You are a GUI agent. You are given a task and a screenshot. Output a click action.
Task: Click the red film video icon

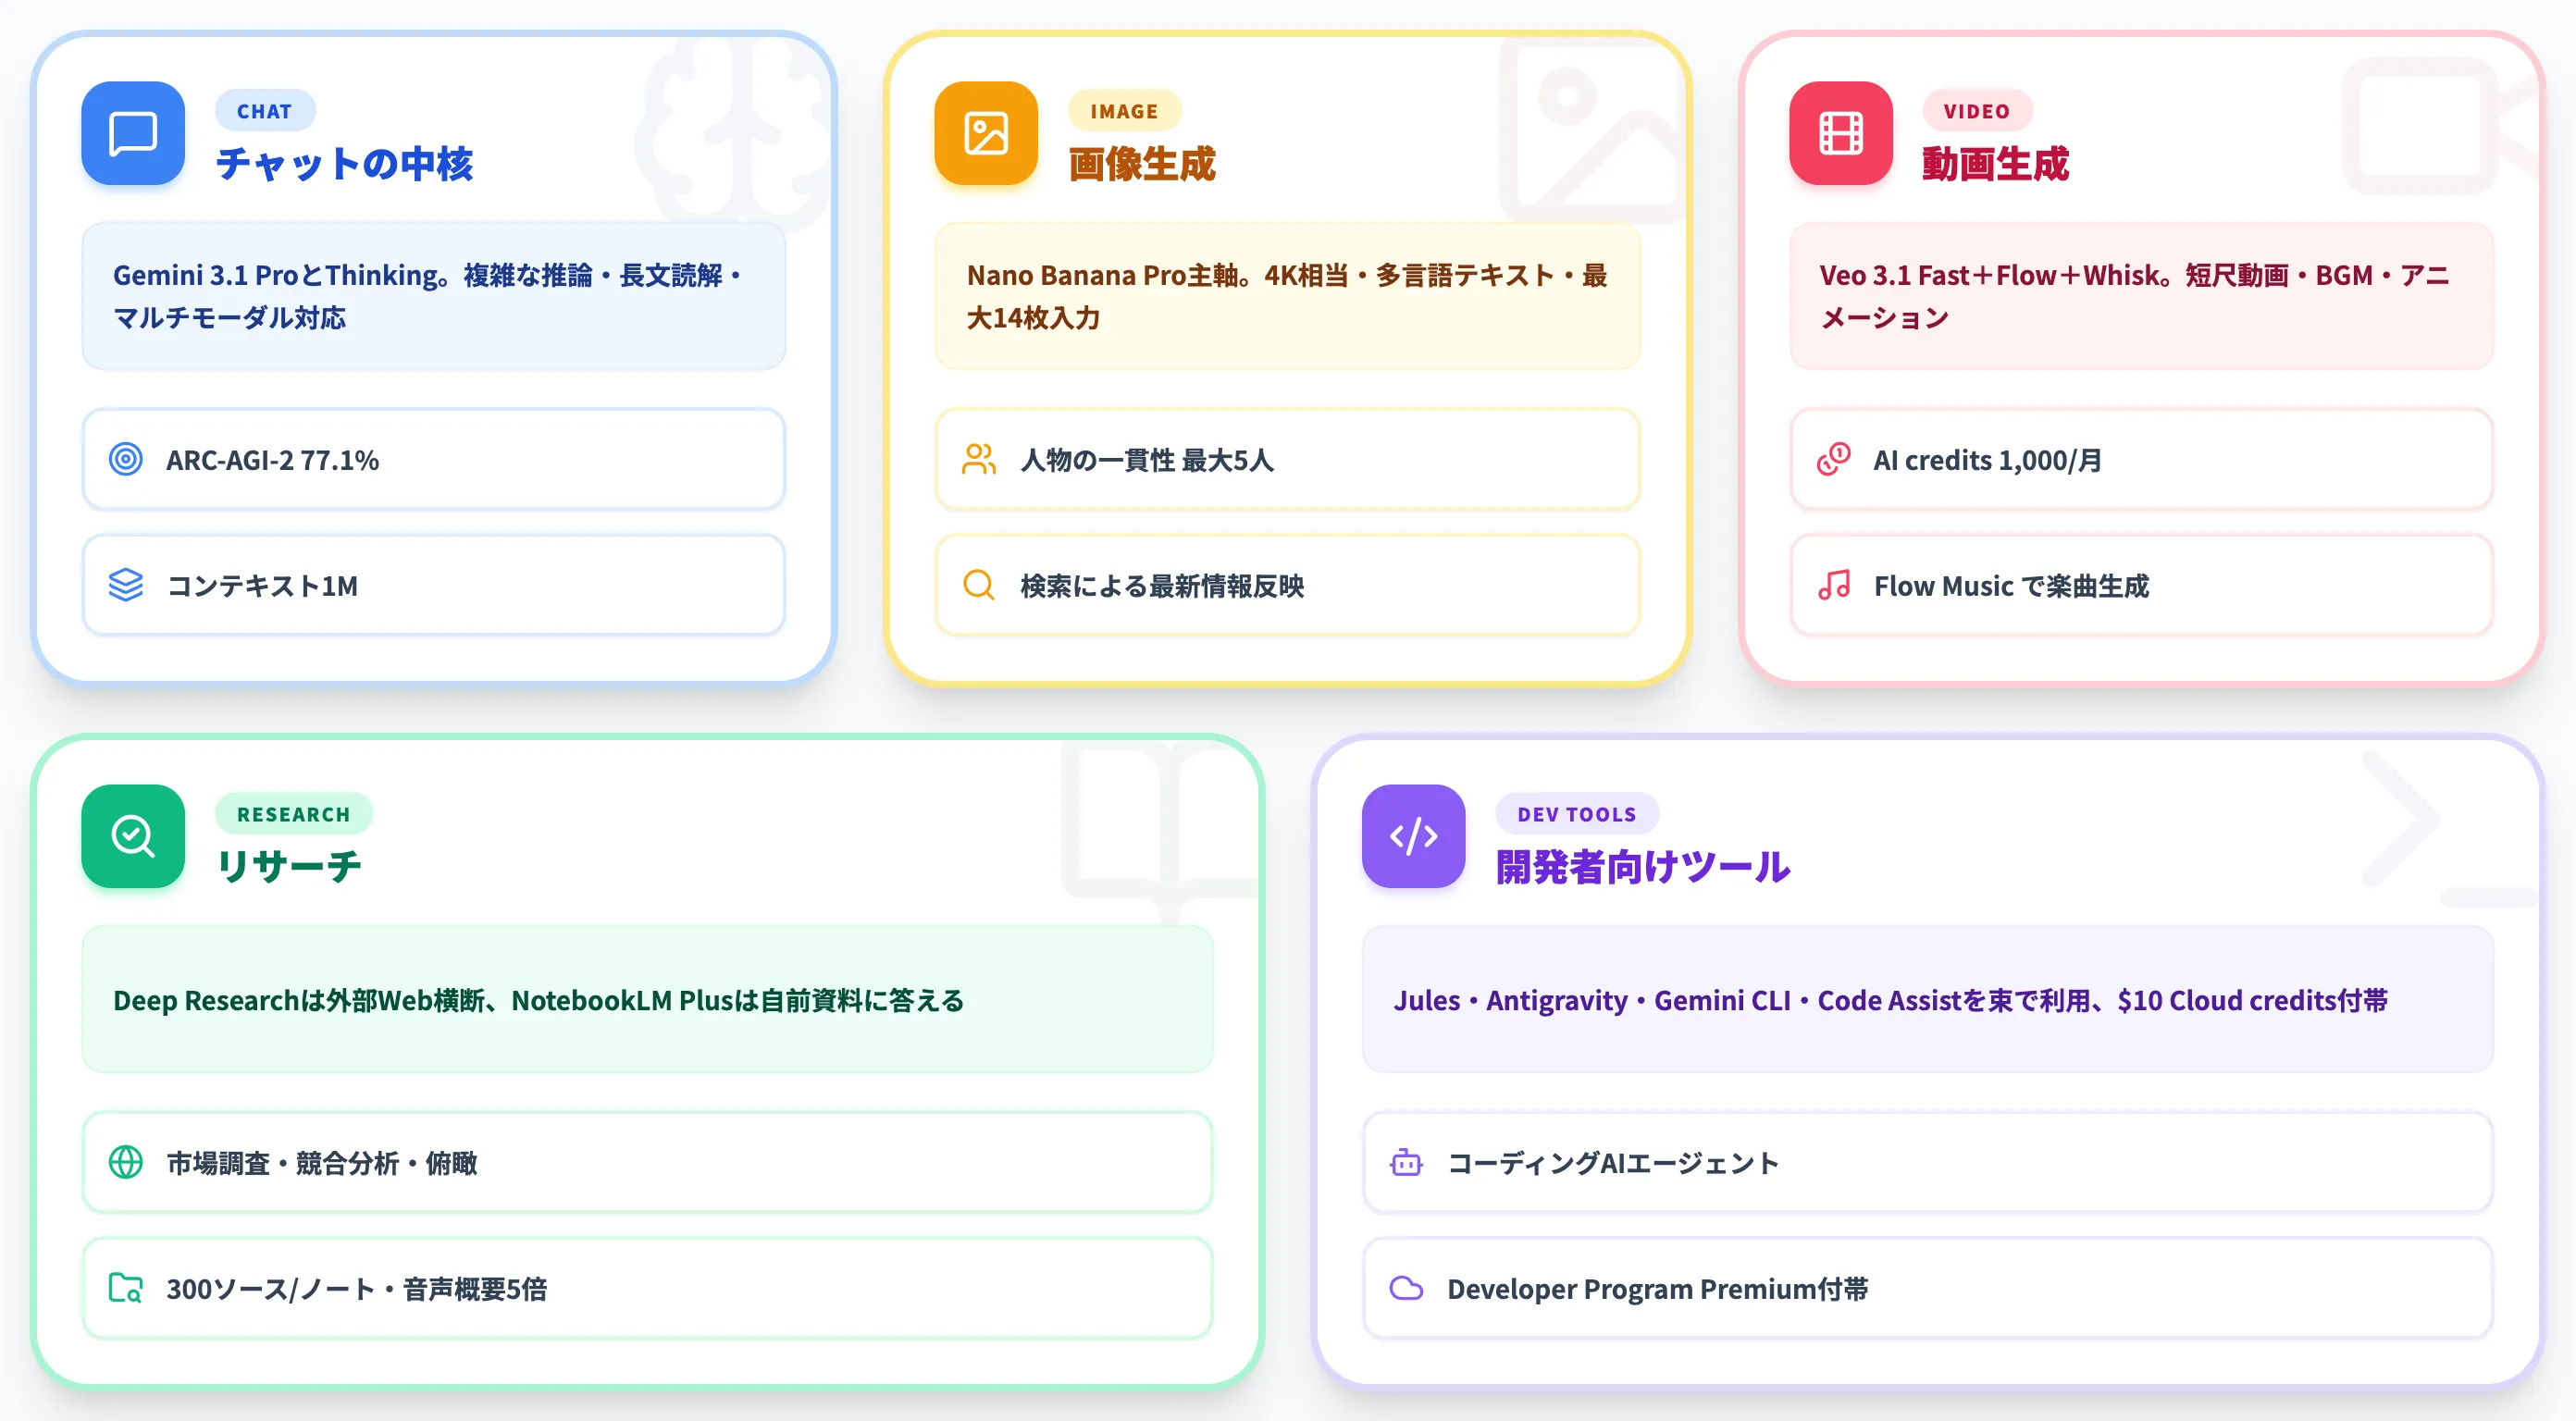pyautogui.click(x=1841, y=133)
